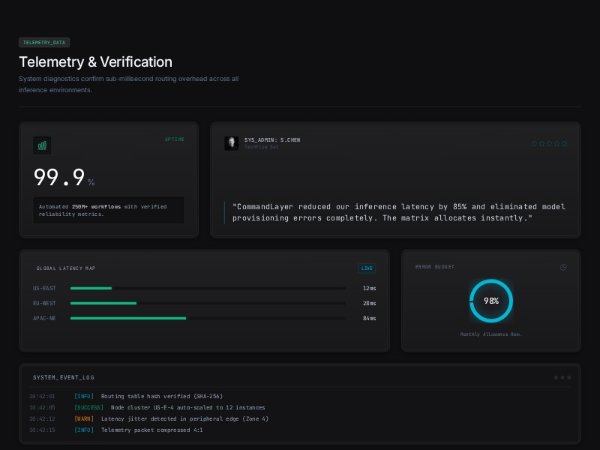Click the star rating icons on testimonial card
Screen dimensions: 600x450
pos(549,143)
